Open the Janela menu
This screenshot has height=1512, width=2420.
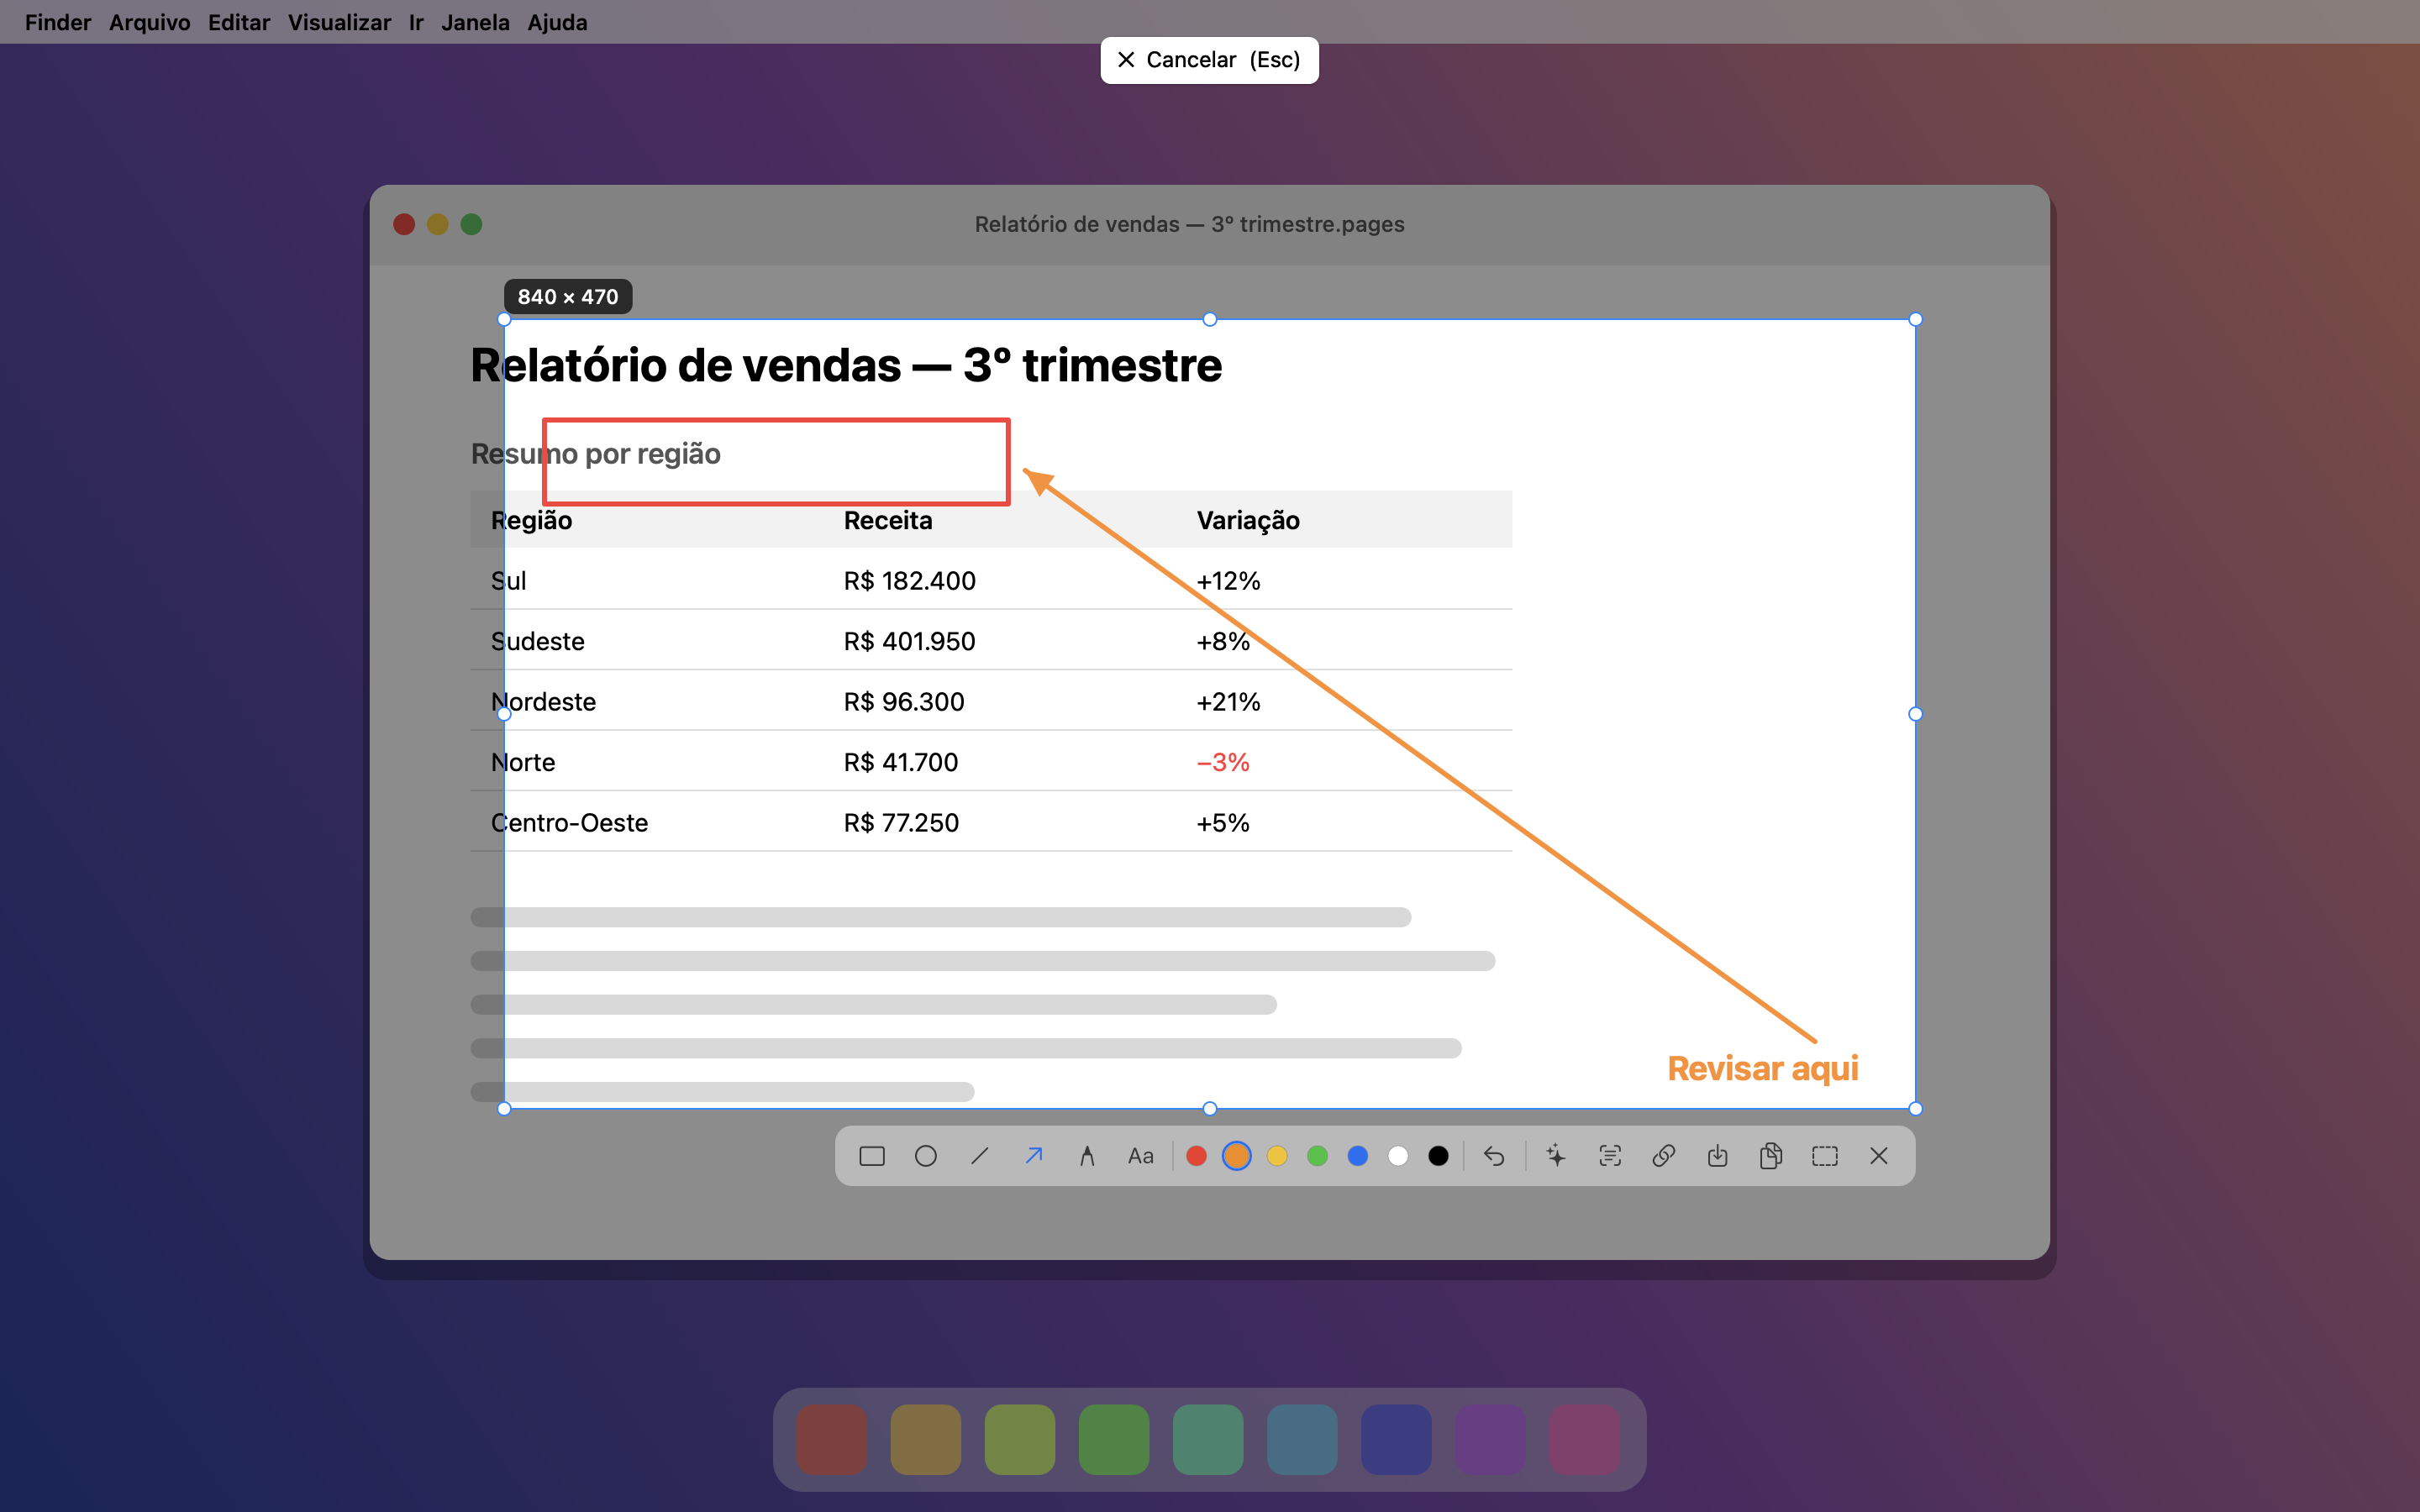click(475, 22)
